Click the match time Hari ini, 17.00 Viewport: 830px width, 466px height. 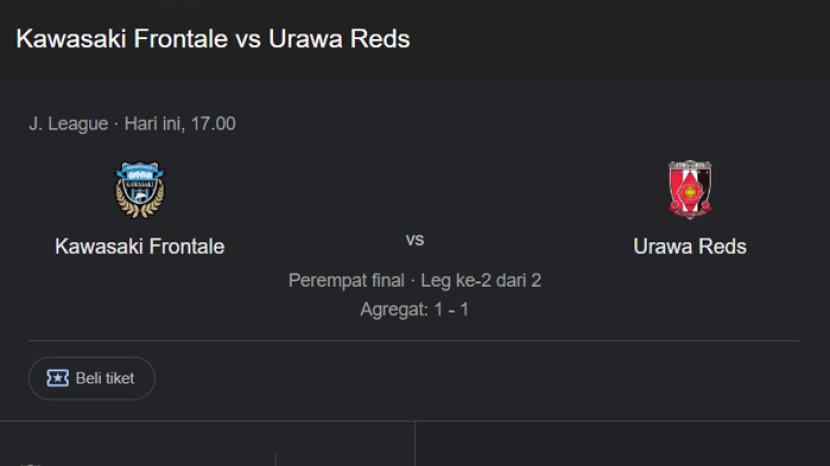[x=180, y=124]
